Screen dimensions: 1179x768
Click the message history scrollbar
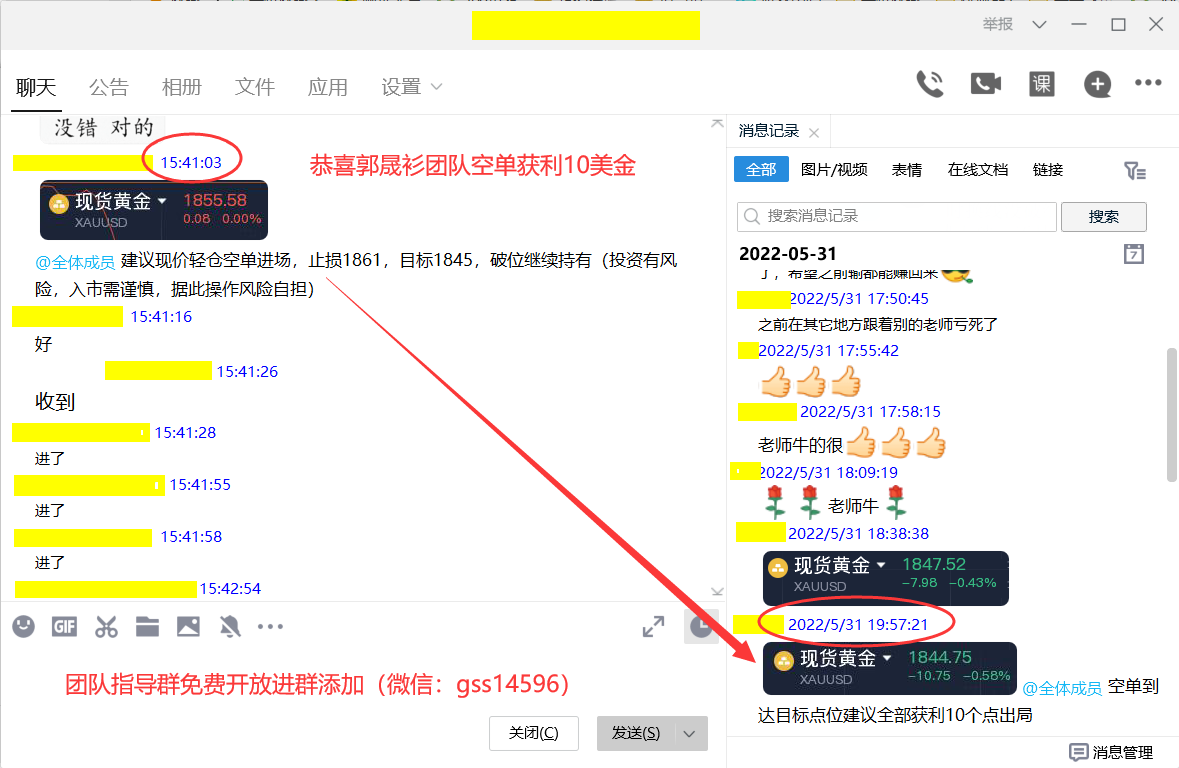1171,414
